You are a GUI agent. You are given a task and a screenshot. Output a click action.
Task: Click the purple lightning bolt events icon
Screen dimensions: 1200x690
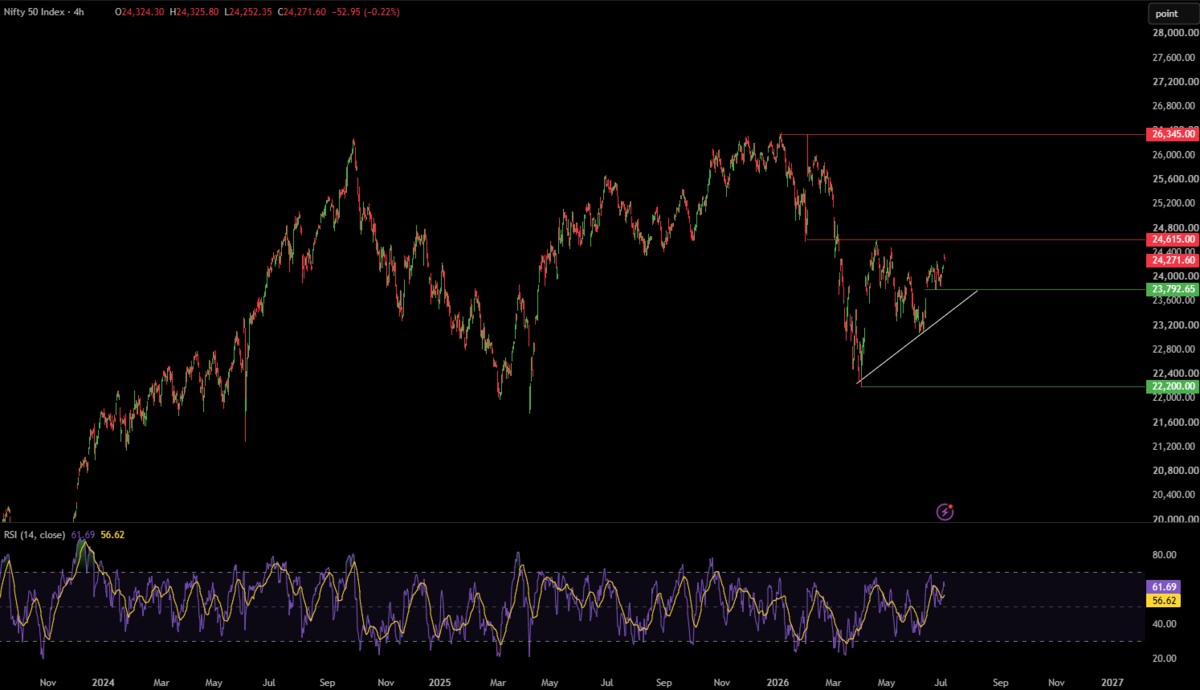945,512
